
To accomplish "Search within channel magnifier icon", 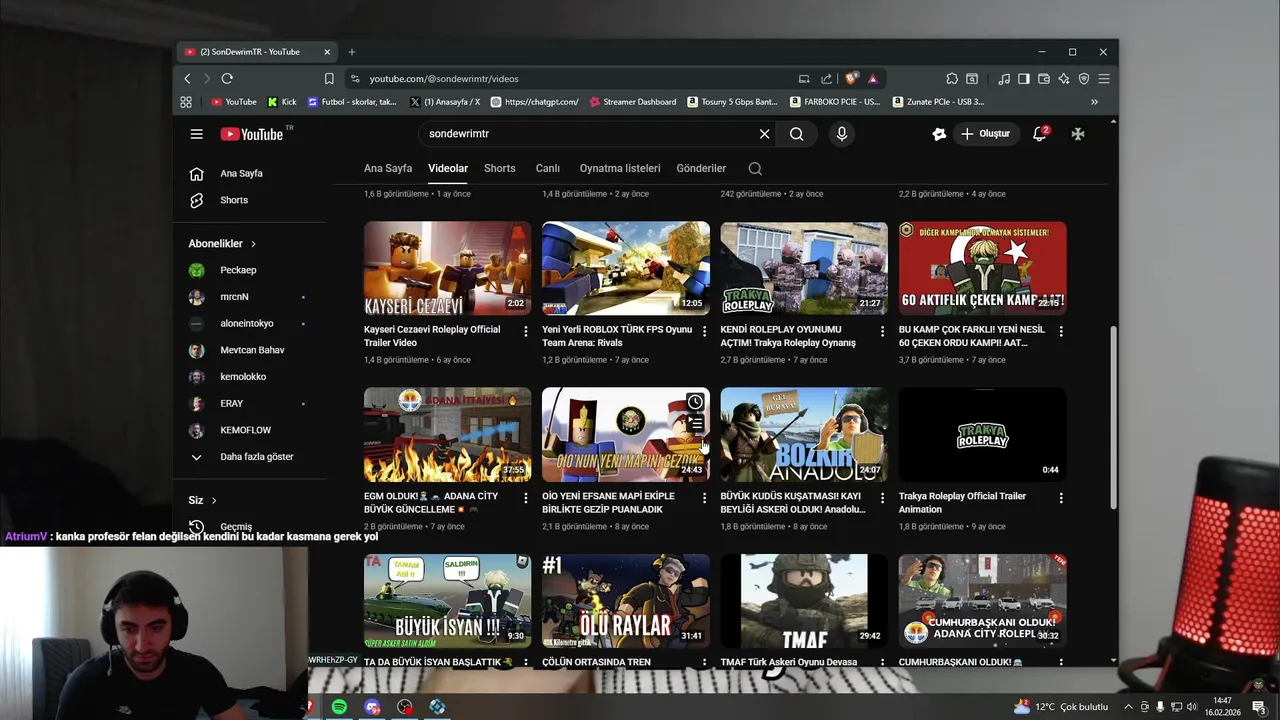I will pos(755,169).
